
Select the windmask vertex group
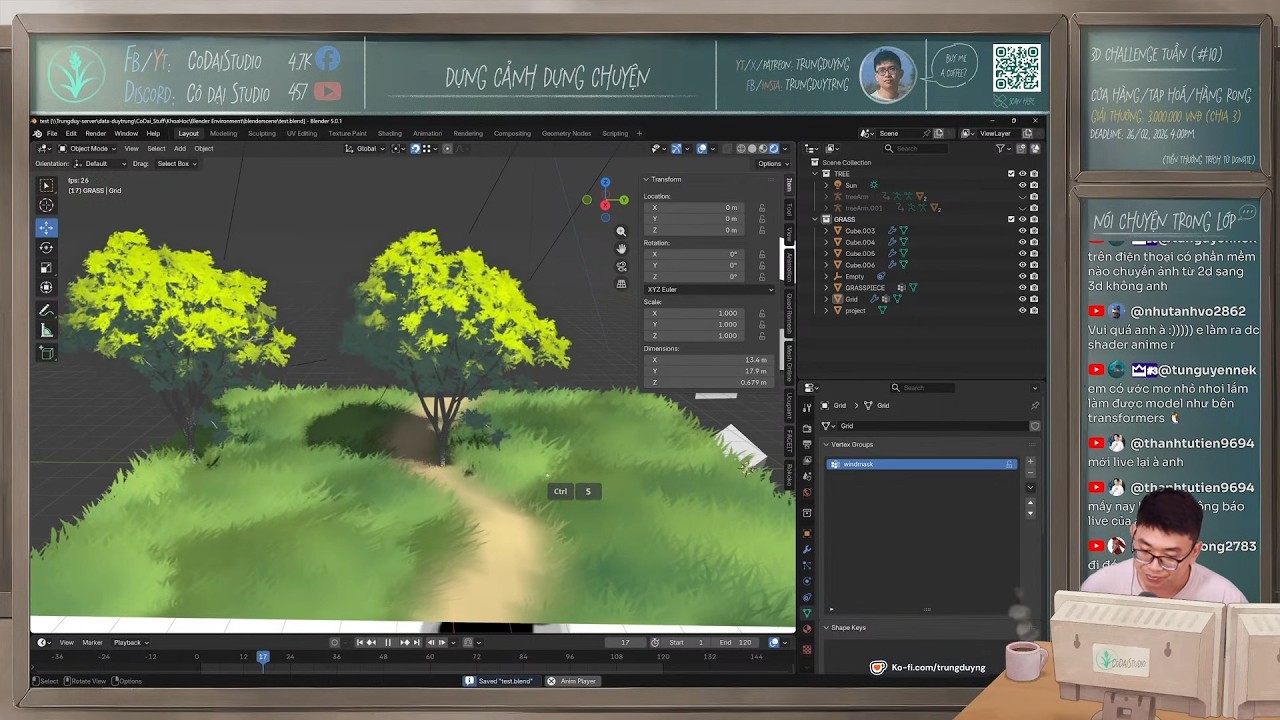pyautogui.click(x=921, y=464)
